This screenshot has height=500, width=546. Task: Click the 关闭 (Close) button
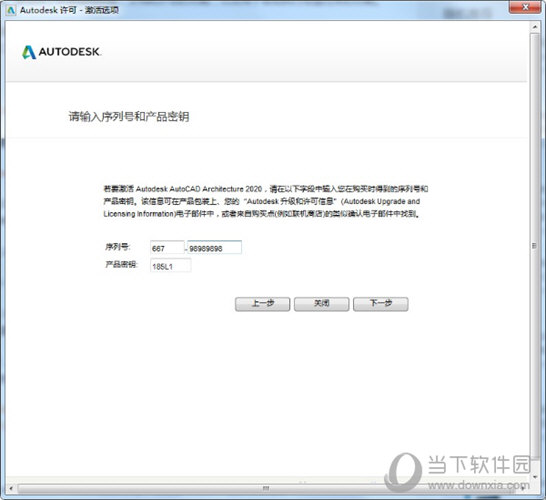click(x=321, y=304)
